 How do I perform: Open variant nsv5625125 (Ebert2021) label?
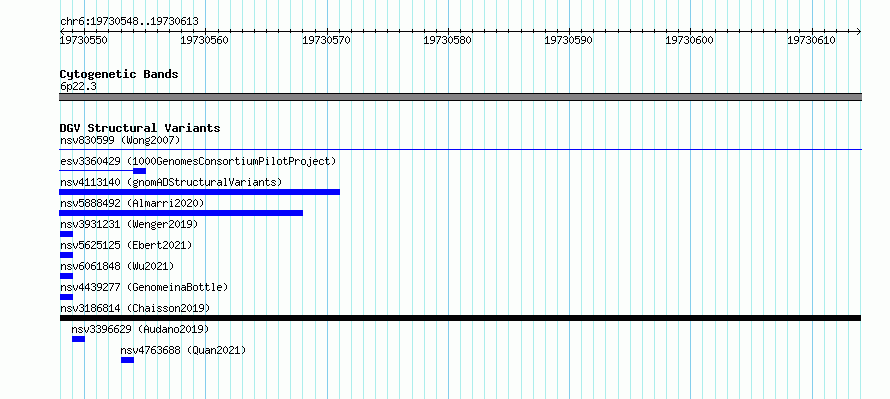click(x=126, y=245)
